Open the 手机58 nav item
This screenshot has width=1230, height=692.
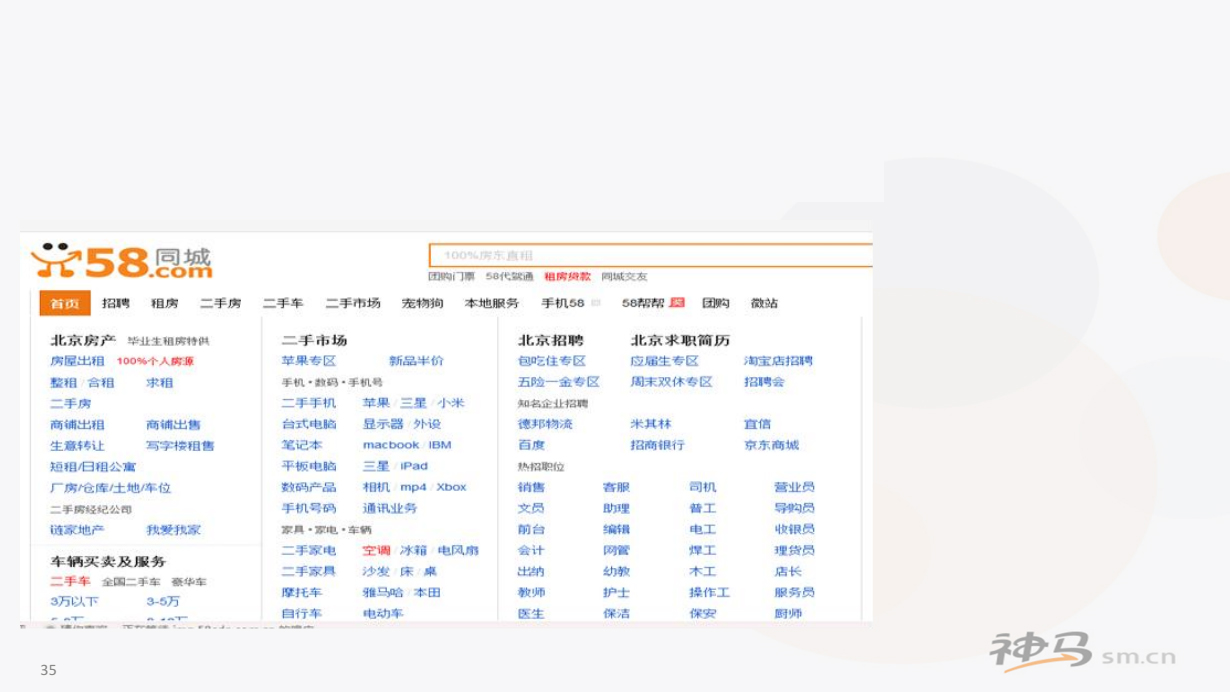563,303
